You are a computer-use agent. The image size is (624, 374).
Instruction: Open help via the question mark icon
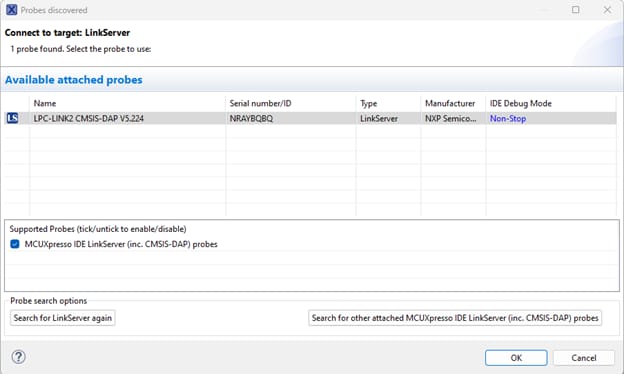click(18, 357)
